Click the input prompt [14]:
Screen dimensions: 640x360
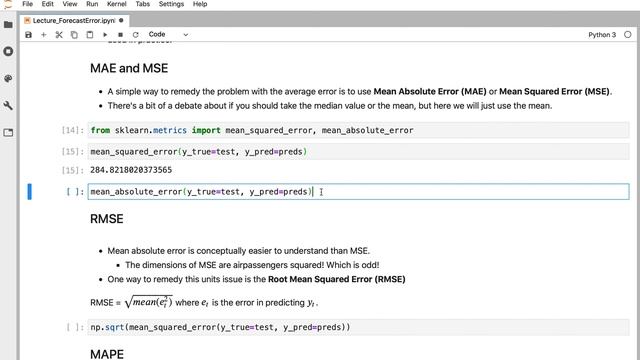coord(73,130)
